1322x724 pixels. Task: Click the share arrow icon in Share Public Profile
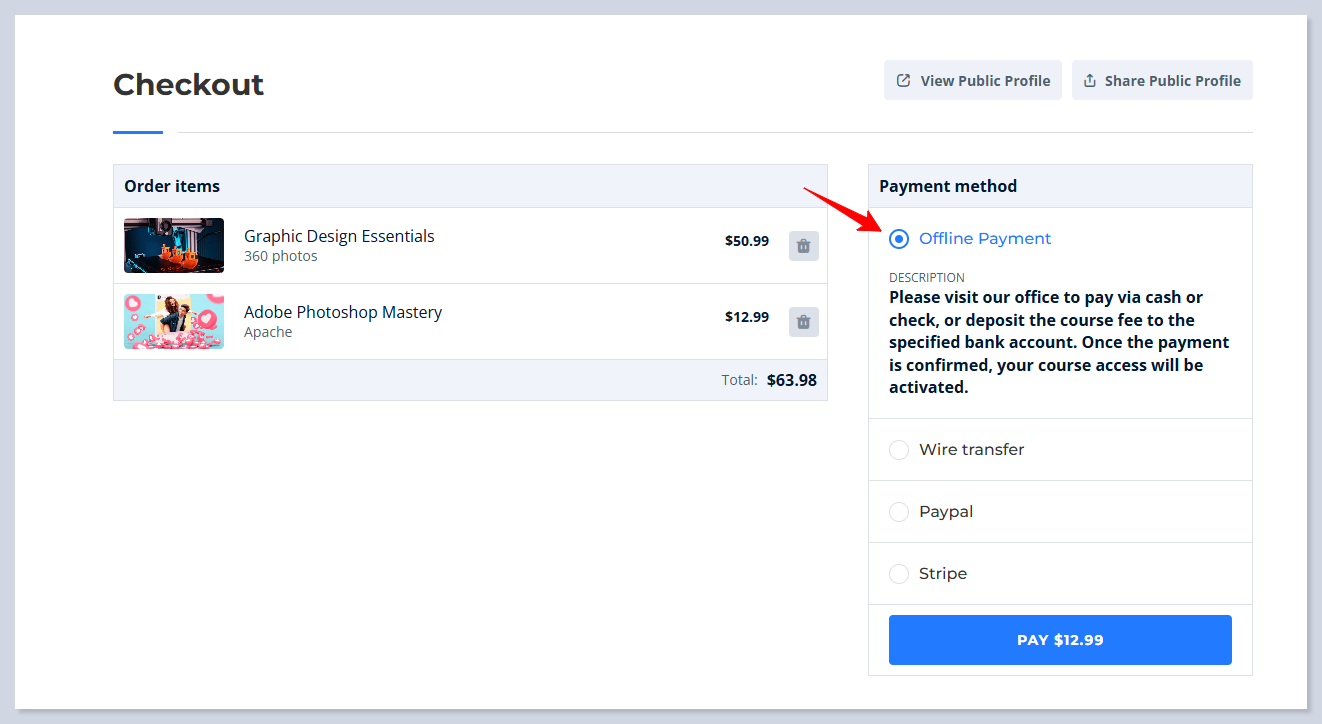pyautogui.click(x=1090, y=81)
